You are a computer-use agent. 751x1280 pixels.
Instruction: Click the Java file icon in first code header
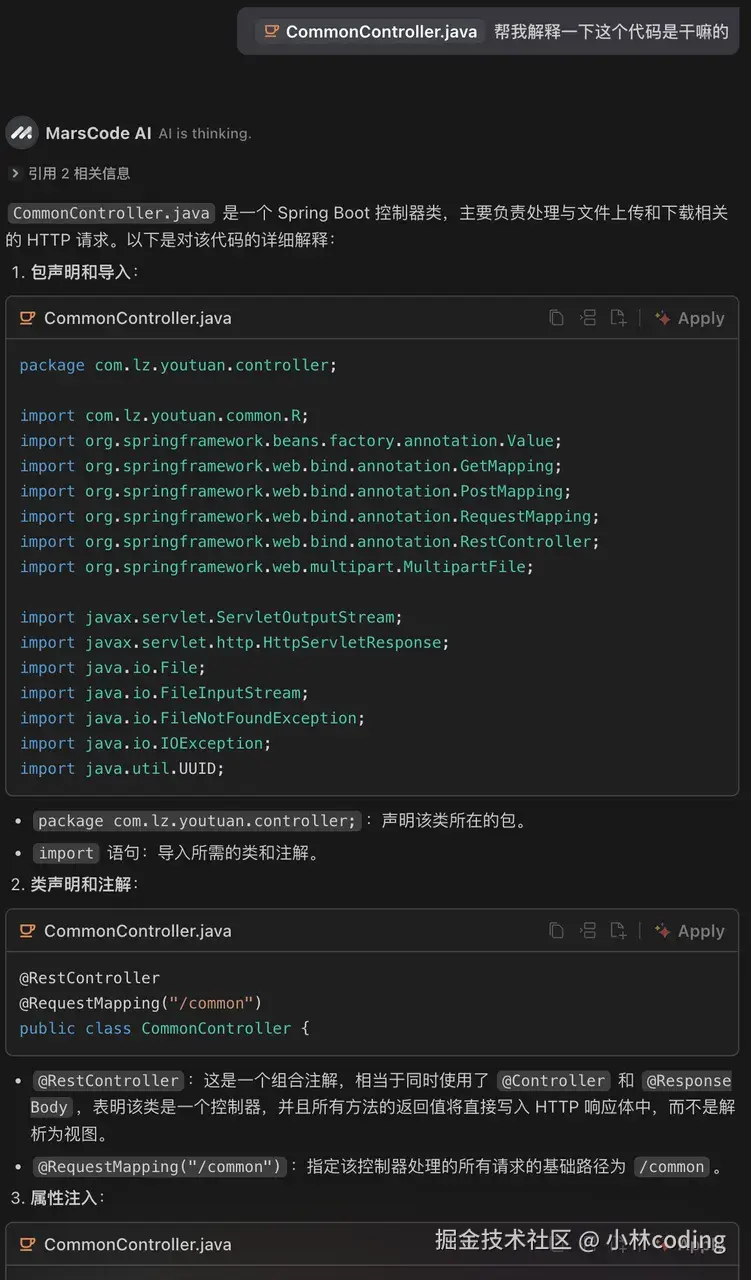point(28,318)
